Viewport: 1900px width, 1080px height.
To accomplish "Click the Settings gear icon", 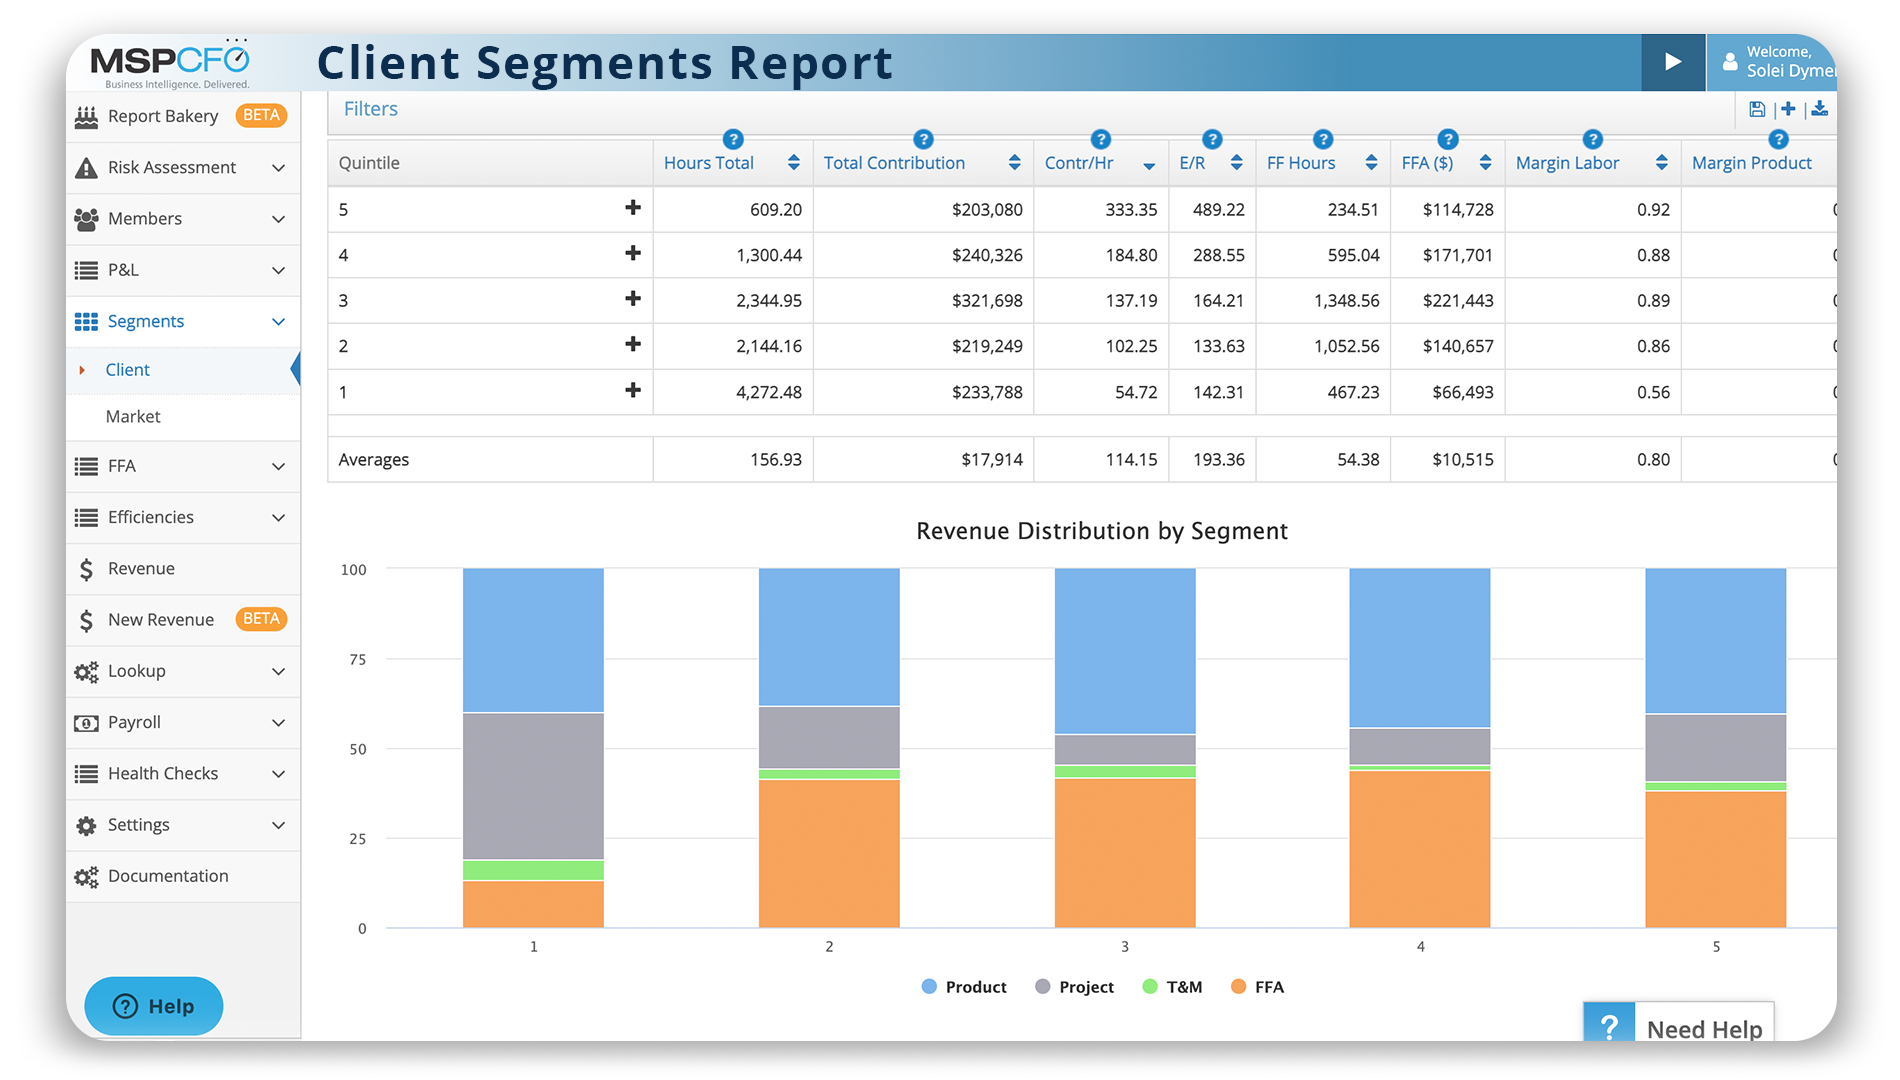I will coord(87,826).
